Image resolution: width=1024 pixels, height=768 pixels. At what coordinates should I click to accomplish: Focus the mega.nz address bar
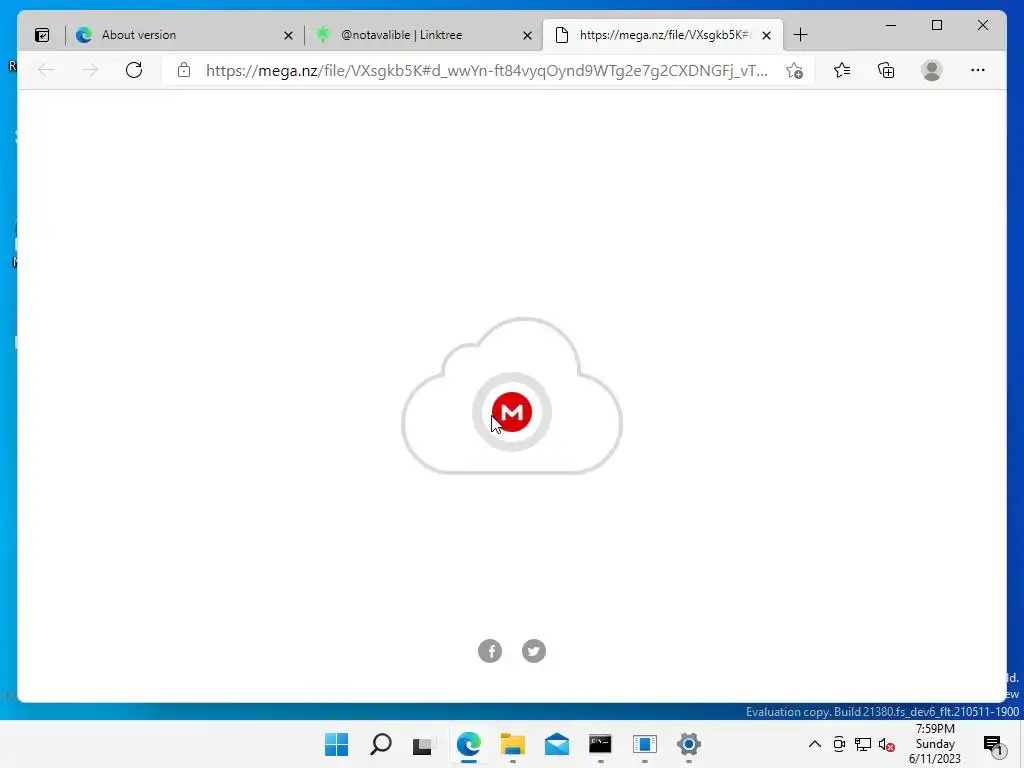point(487,71)
